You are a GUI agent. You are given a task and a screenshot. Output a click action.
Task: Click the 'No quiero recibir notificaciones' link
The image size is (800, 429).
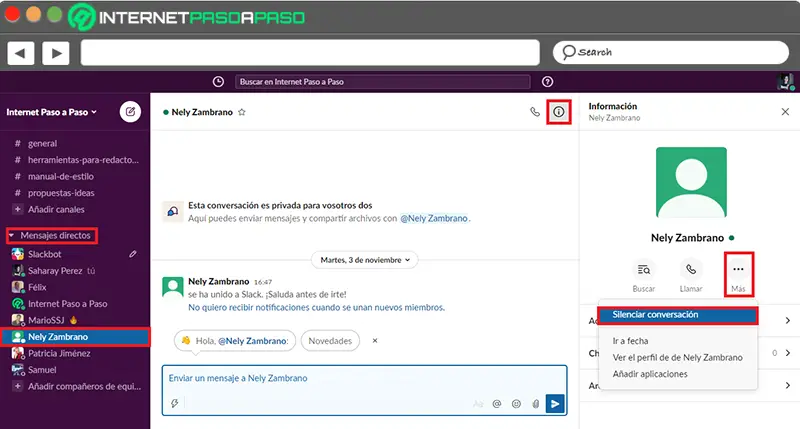316,308
